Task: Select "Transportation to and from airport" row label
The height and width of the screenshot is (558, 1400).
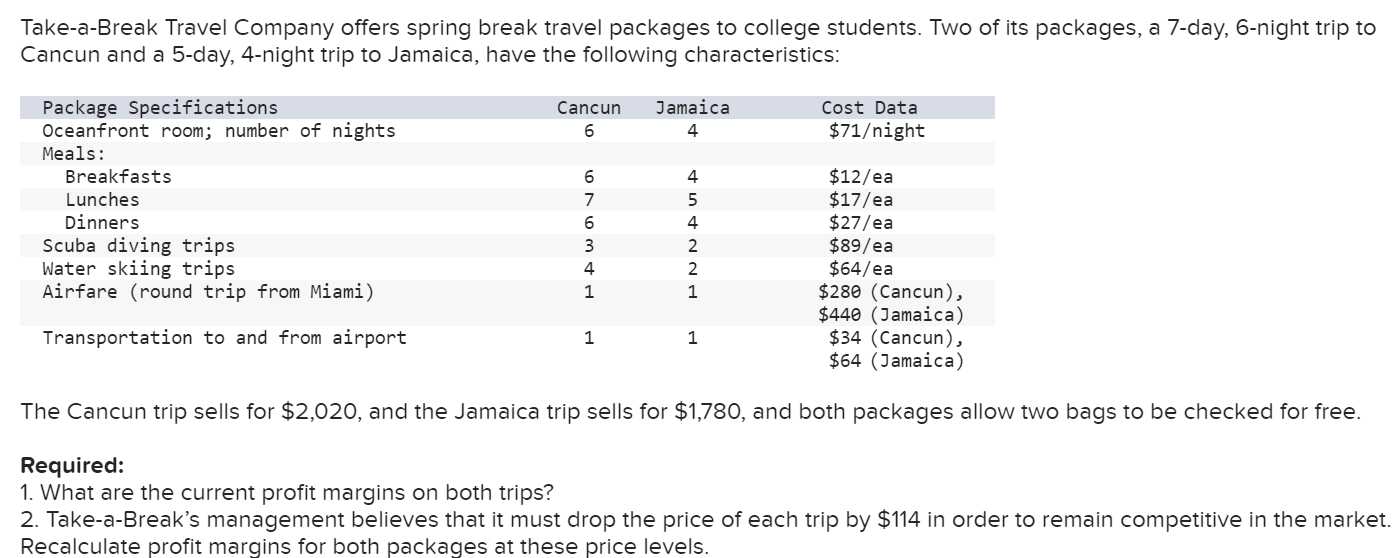Action: coord(224,338)
